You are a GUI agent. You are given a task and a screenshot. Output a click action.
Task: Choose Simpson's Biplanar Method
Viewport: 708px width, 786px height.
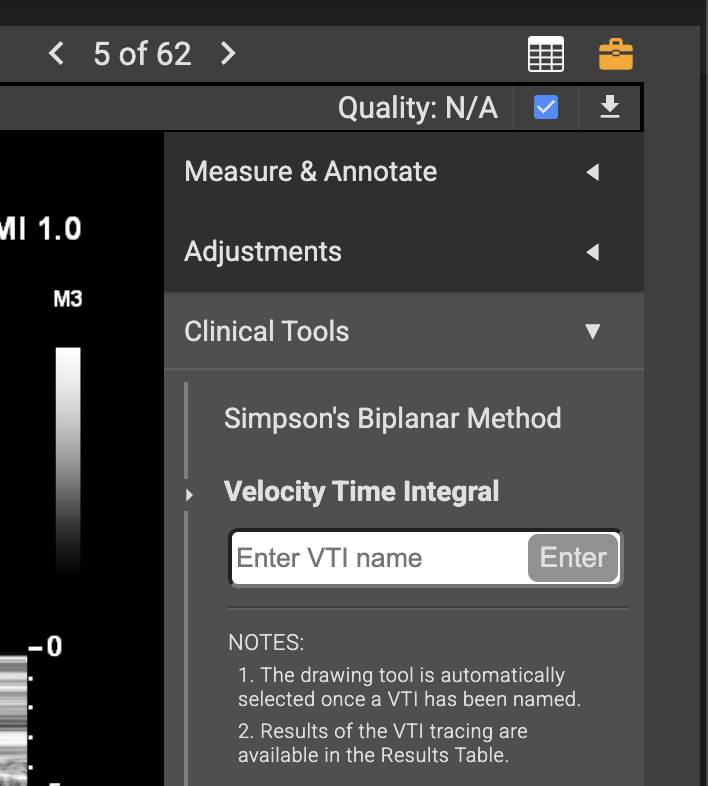click(393, 419)
